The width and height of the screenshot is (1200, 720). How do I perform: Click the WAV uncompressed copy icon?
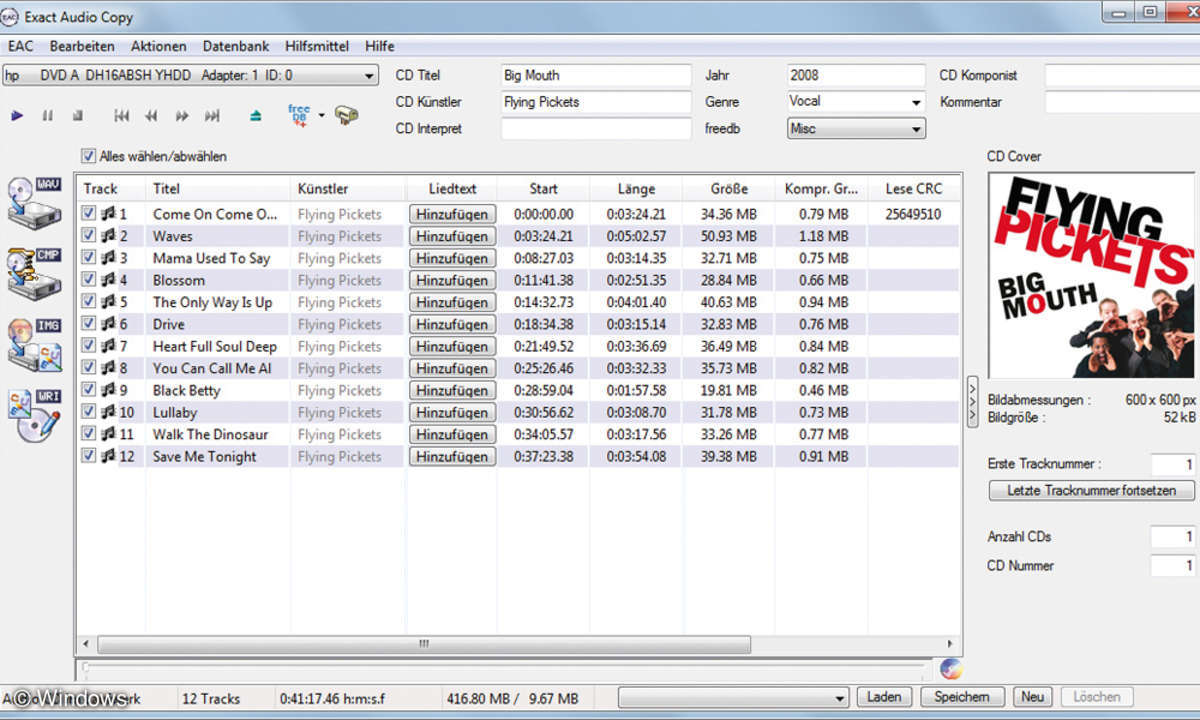(35, 201)
